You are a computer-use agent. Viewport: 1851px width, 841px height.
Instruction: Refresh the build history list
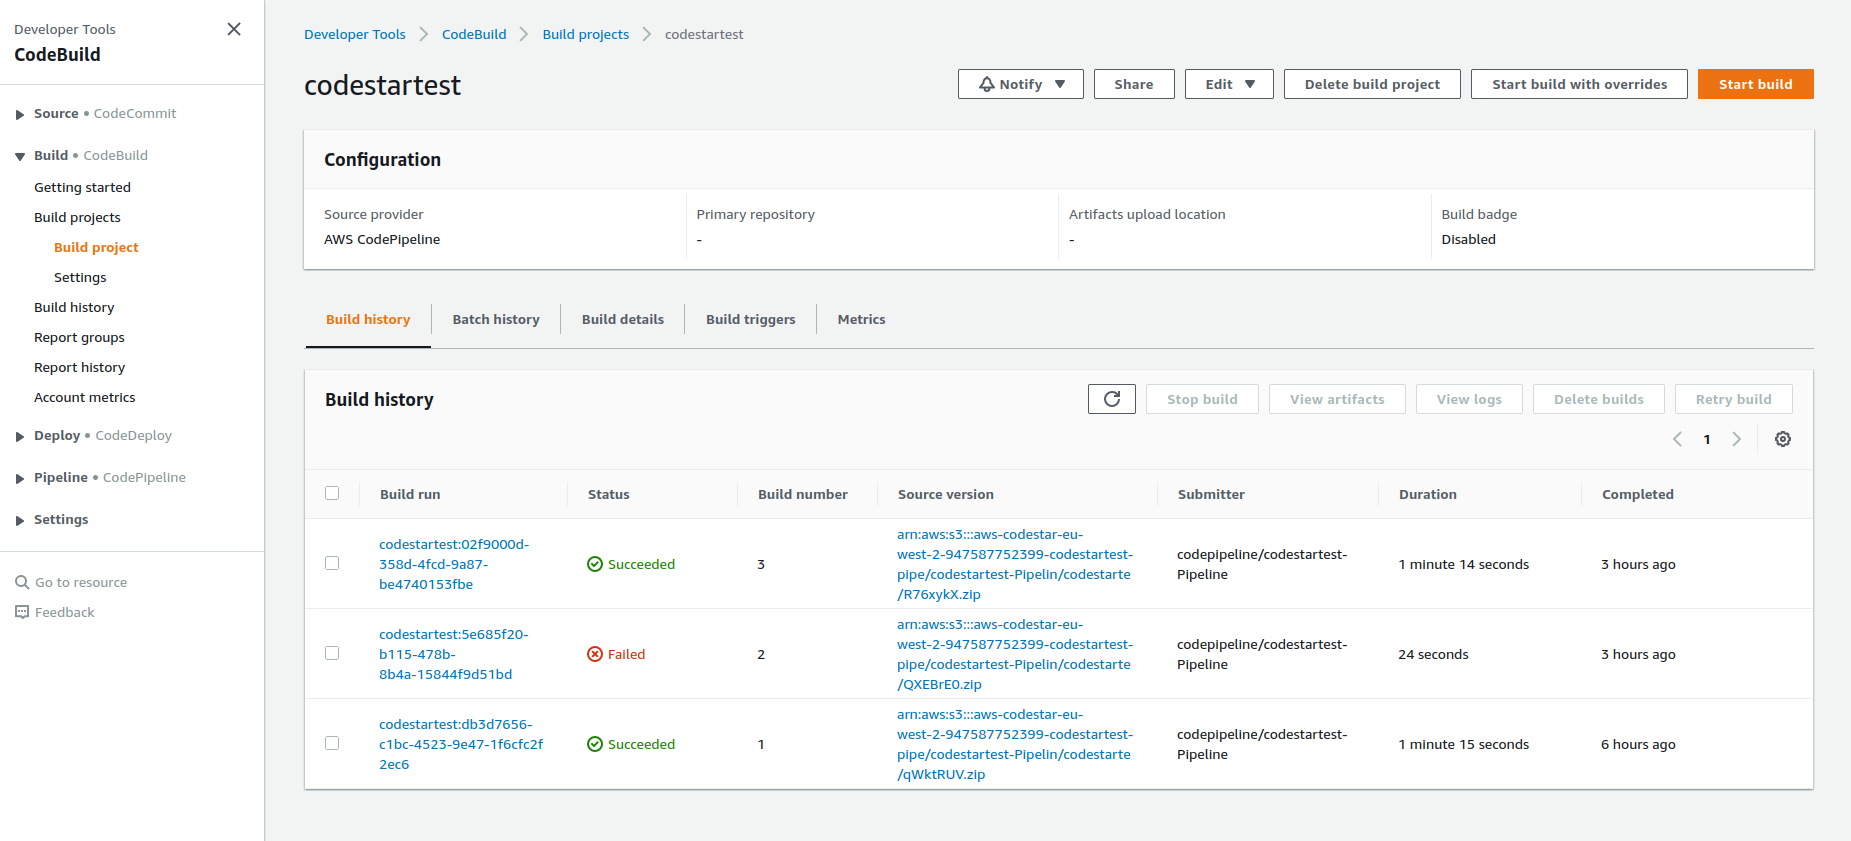(1112, 399)
